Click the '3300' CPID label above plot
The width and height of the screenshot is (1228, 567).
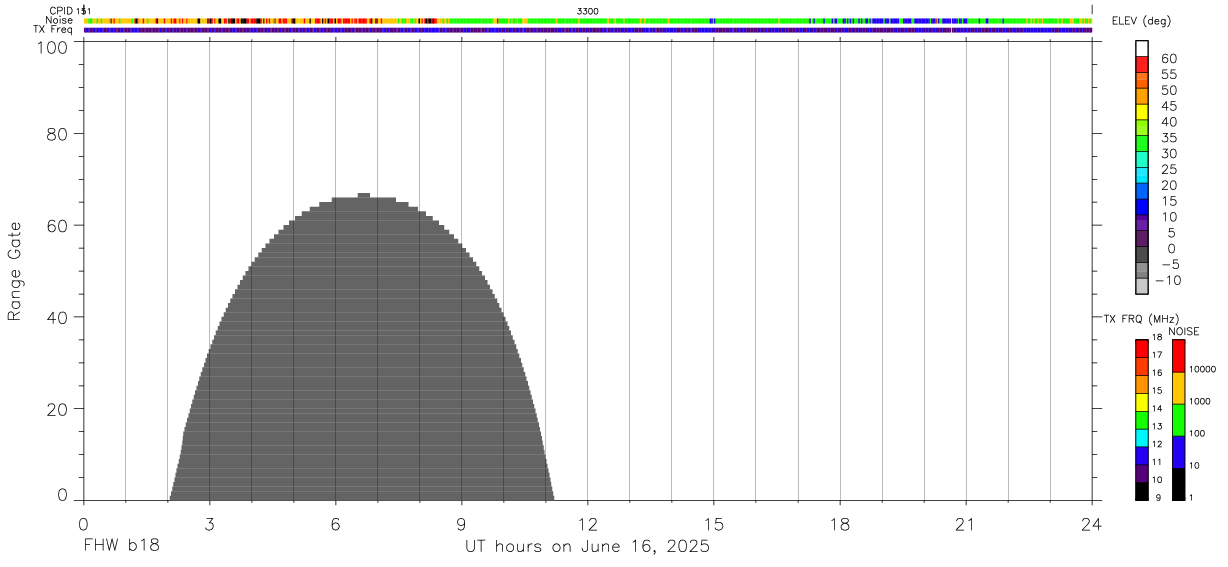[x=588, y=11]
